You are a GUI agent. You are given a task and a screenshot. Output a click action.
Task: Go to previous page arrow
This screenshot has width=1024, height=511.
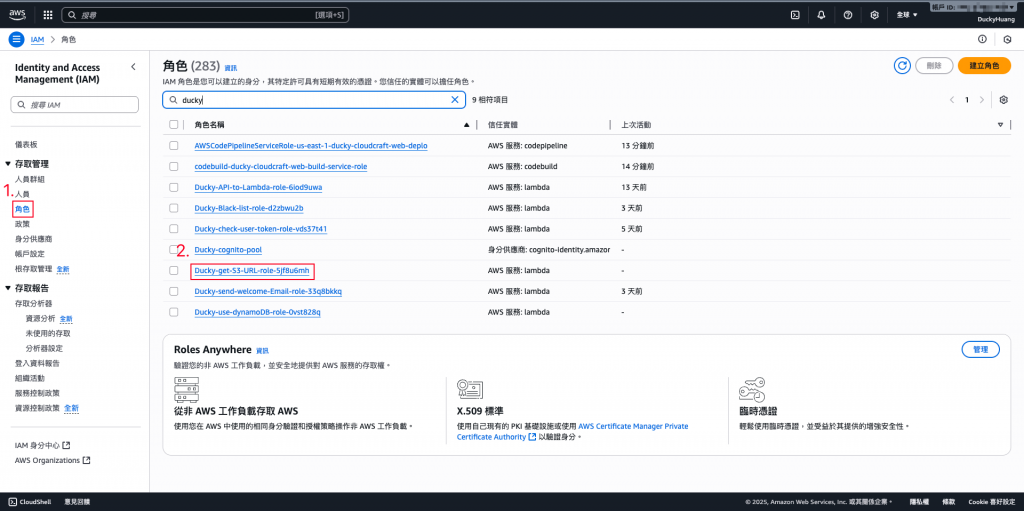click(952, 100)
